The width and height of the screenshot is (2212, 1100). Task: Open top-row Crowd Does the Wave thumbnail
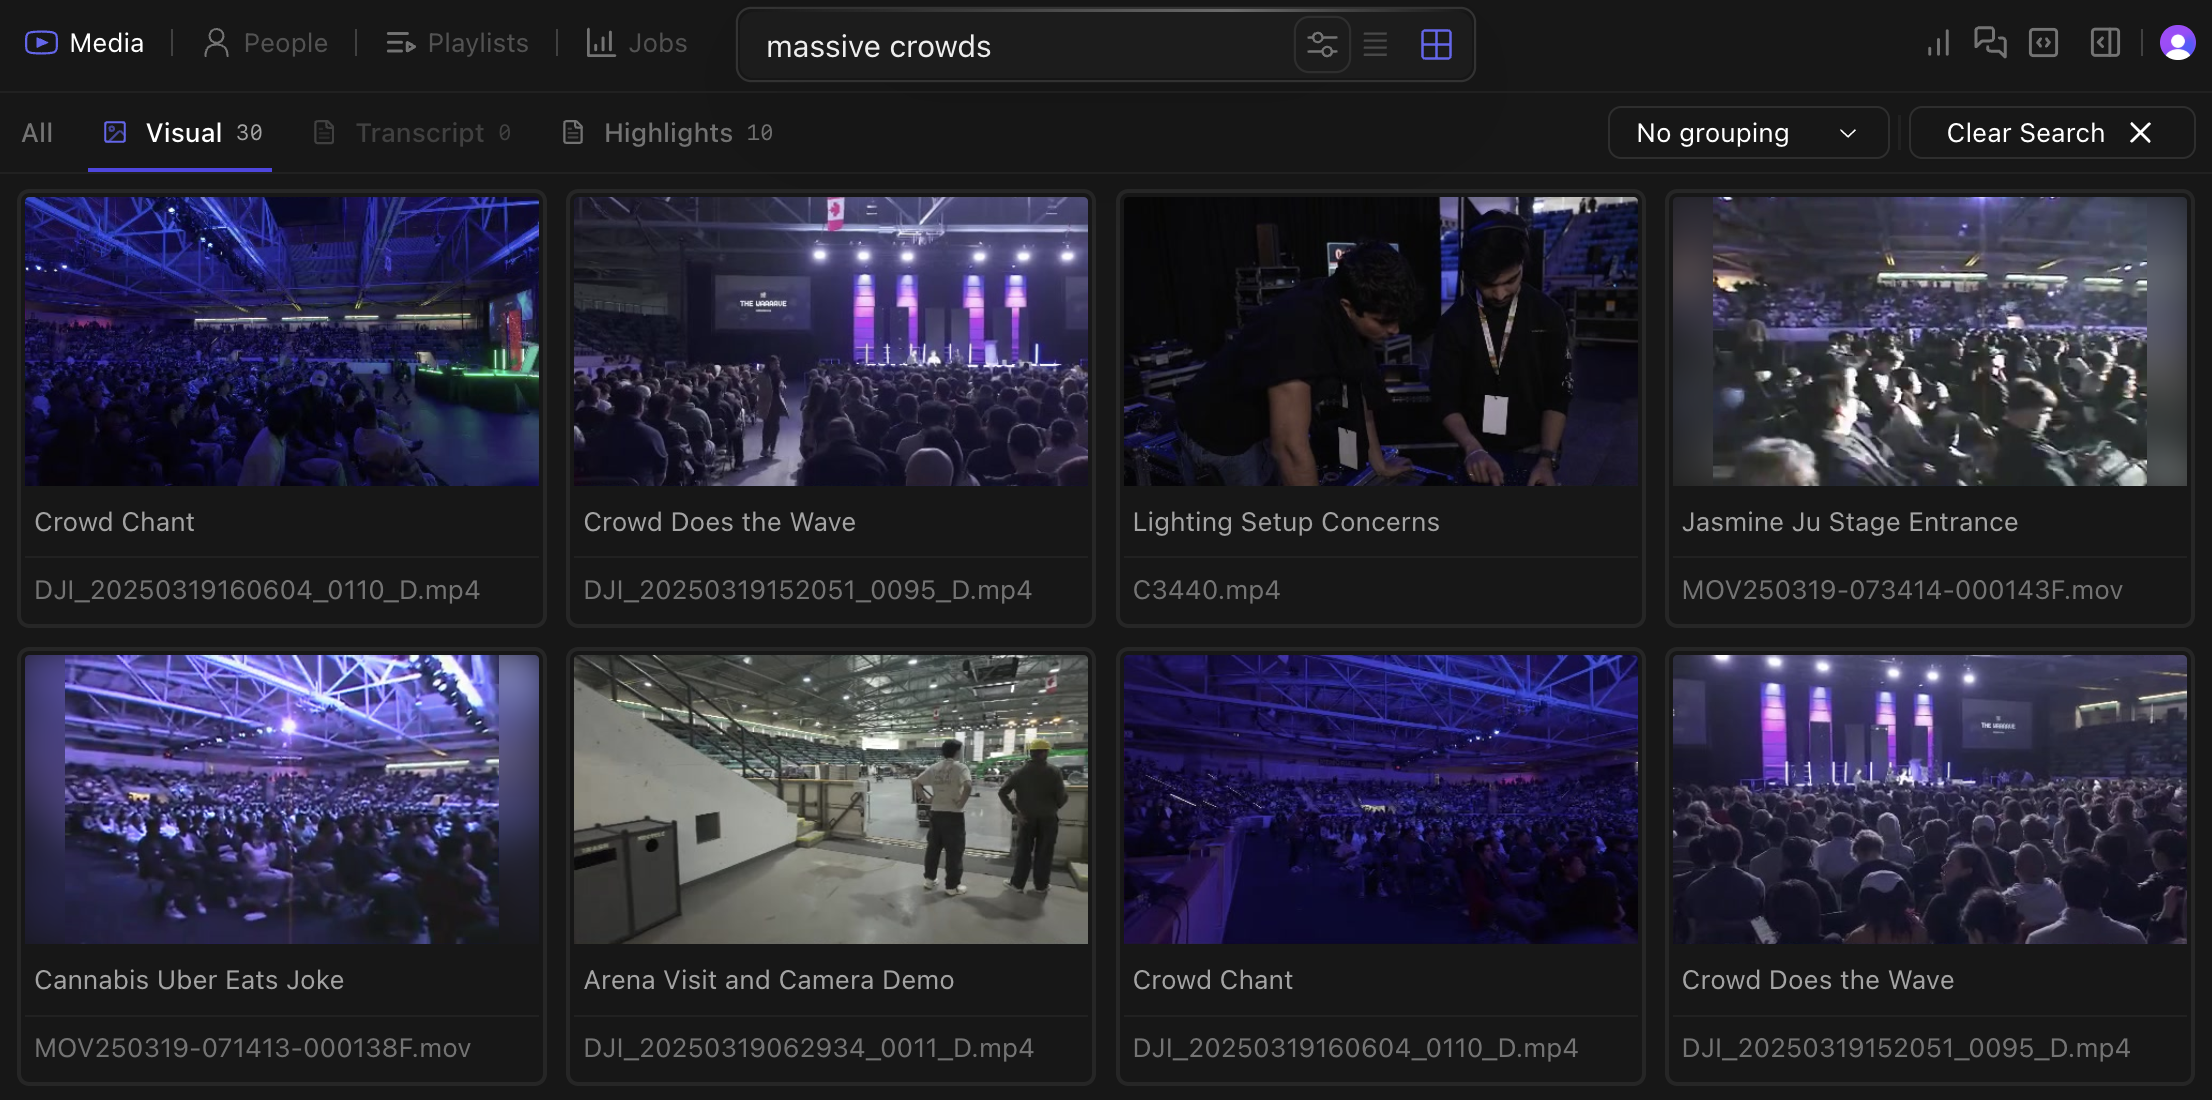click(831, 341)
